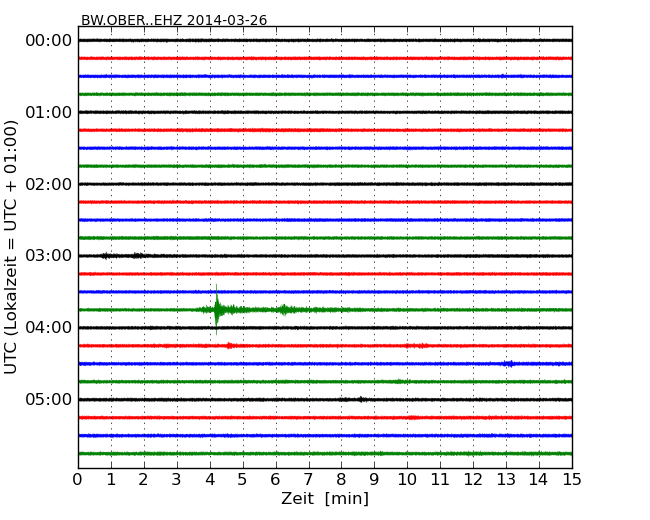Click the Zeit [min] axis label

point(325,498)
